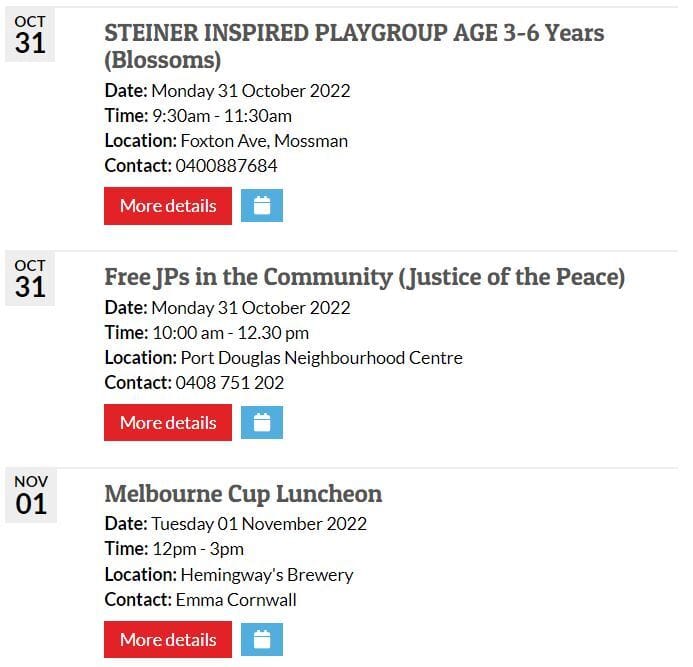Open More details for Steiner Playgroup

168,206
